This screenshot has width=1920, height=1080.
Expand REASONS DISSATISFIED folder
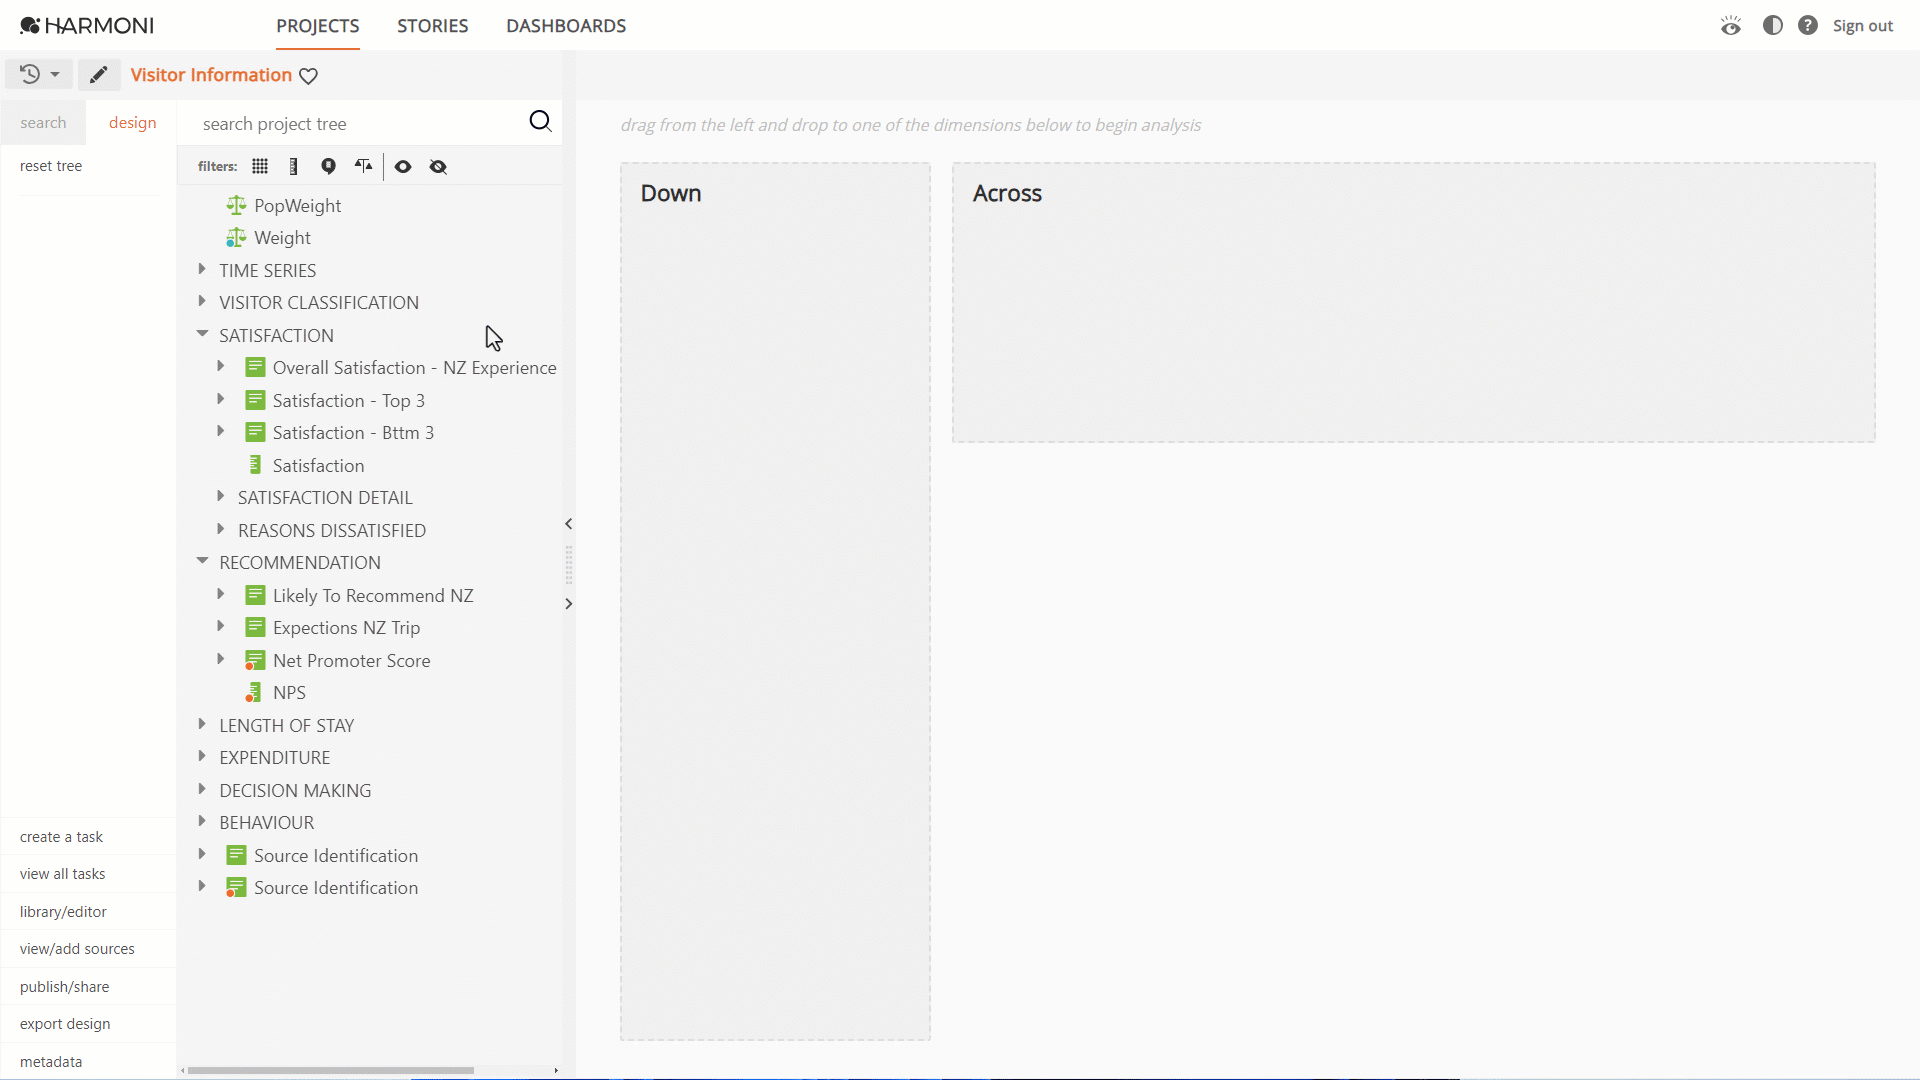[221, 529]
